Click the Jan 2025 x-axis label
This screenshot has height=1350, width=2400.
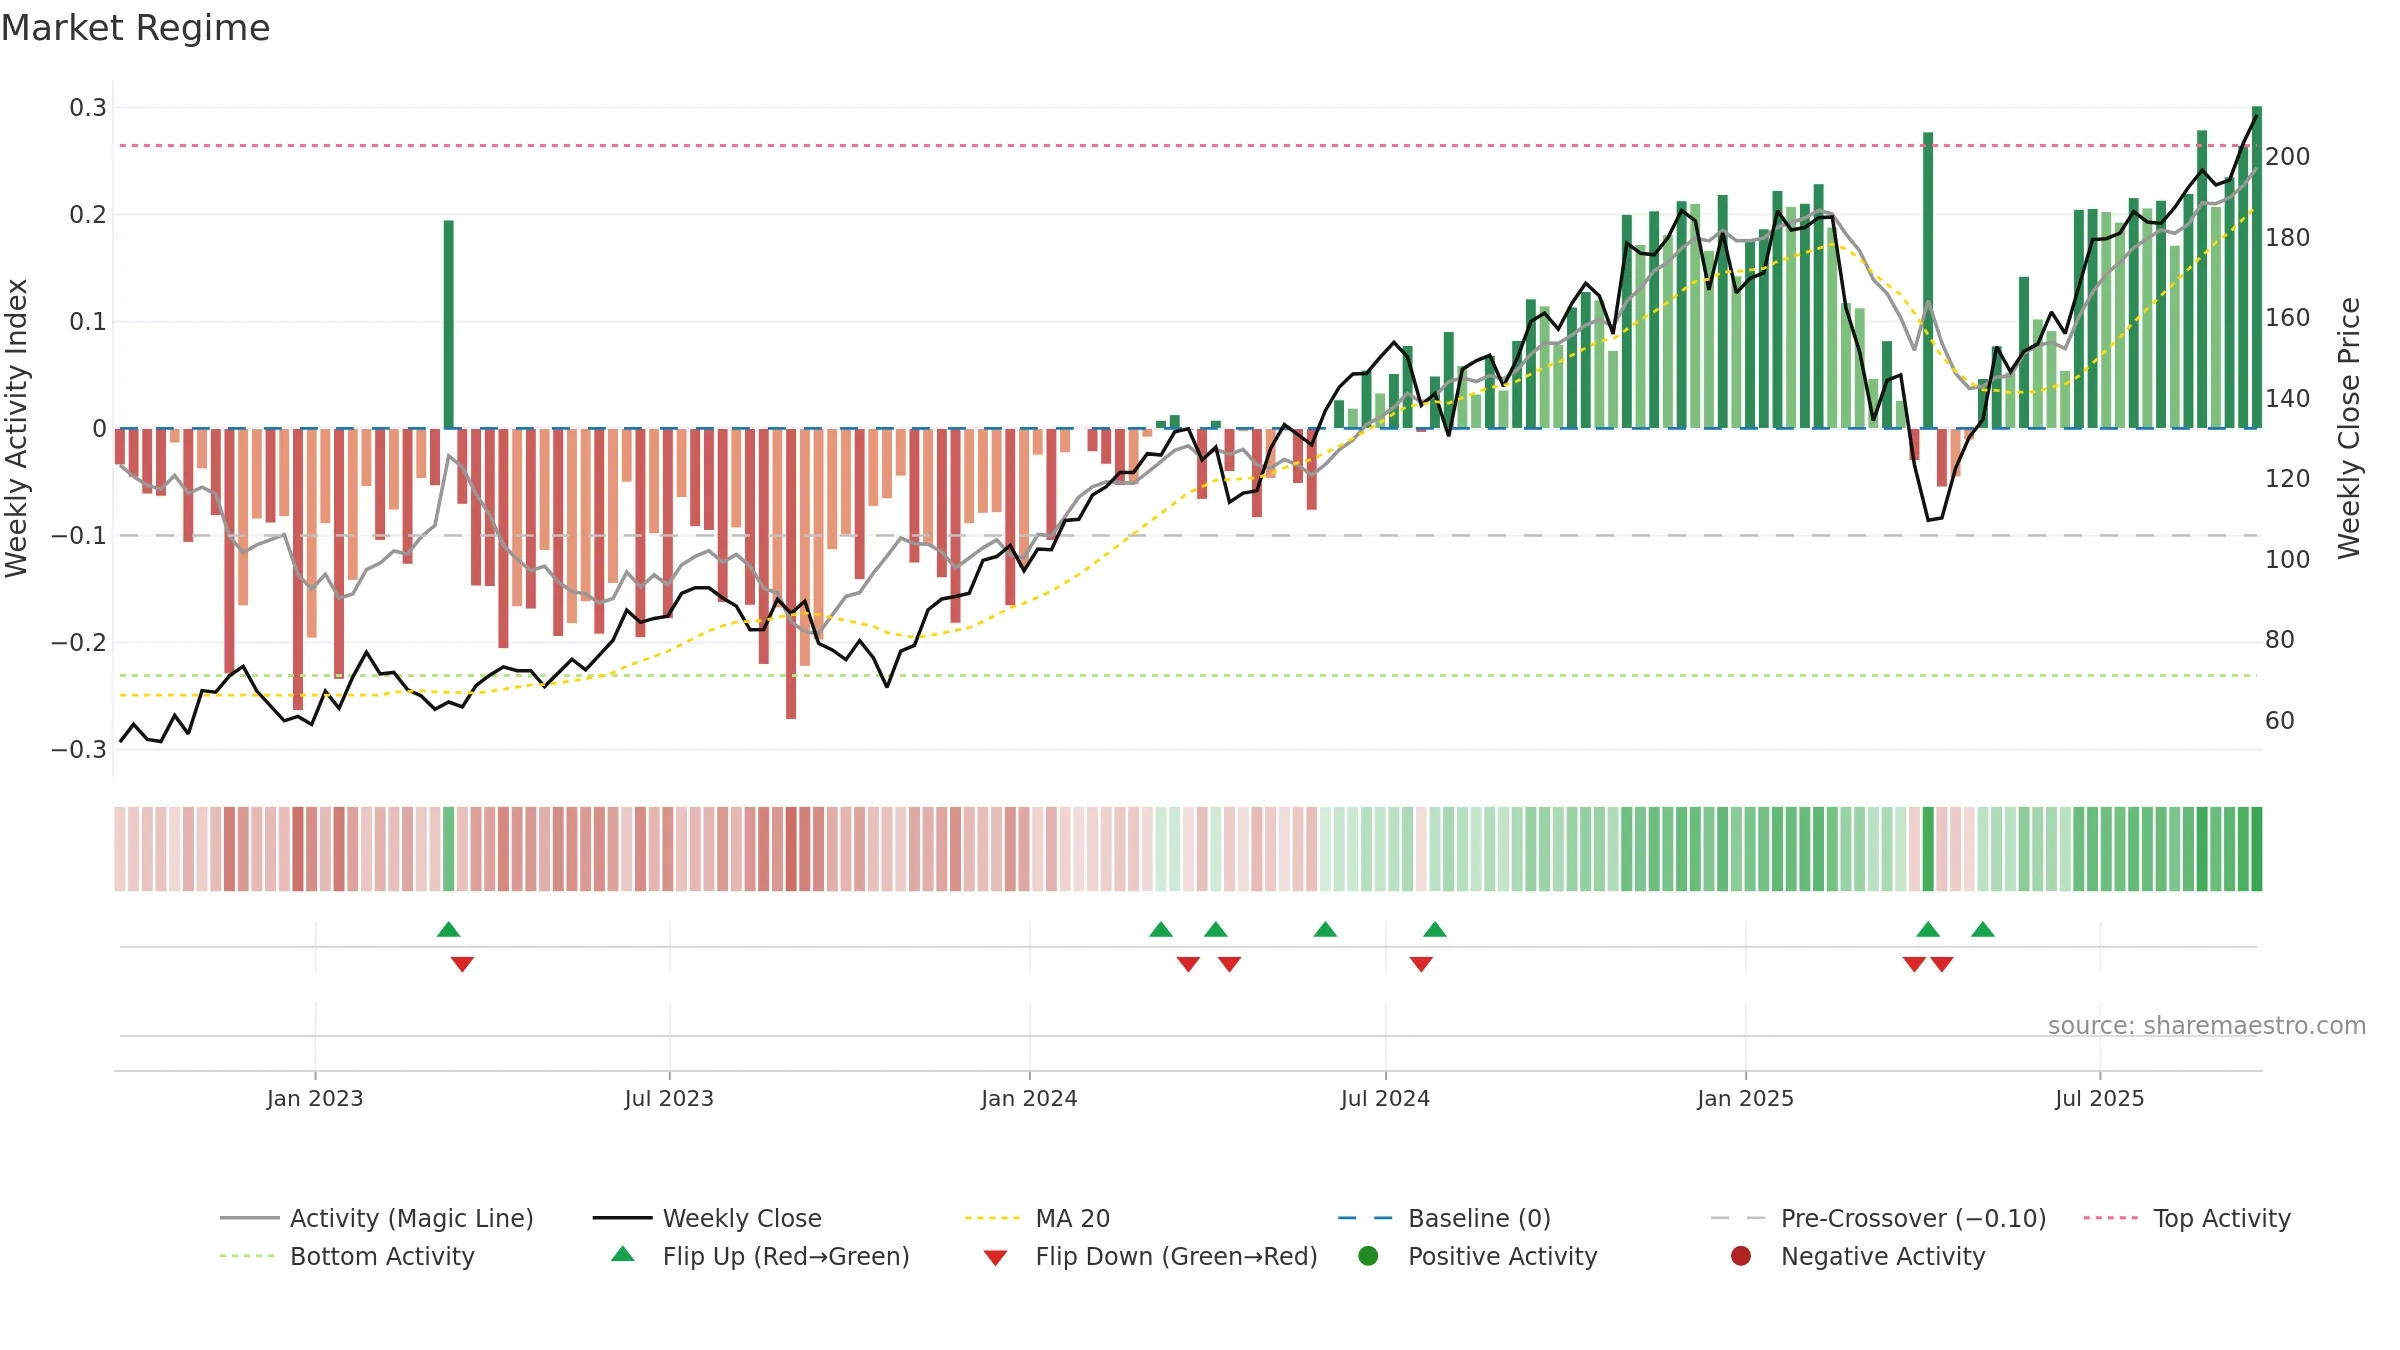tap(1745, 1098)
